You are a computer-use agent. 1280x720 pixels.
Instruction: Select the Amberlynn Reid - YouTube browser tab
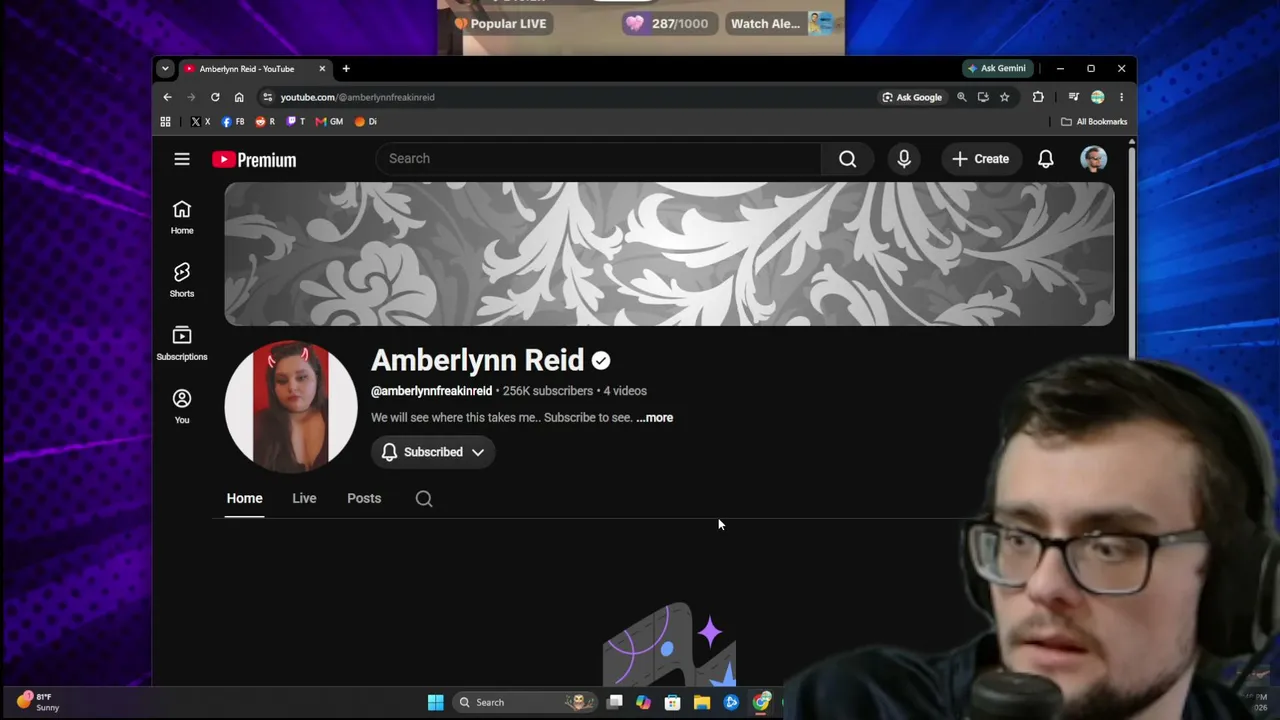(x=255, y=69)
